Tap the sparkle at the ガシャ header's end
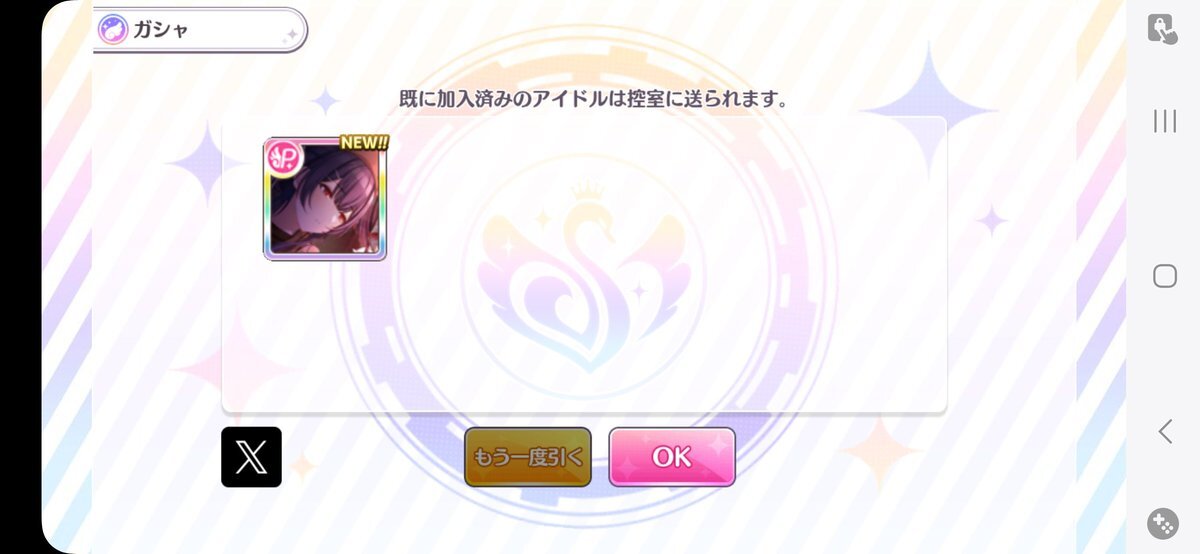Image resolution: width=1200 pixels, height=554 pixels. 291,35
